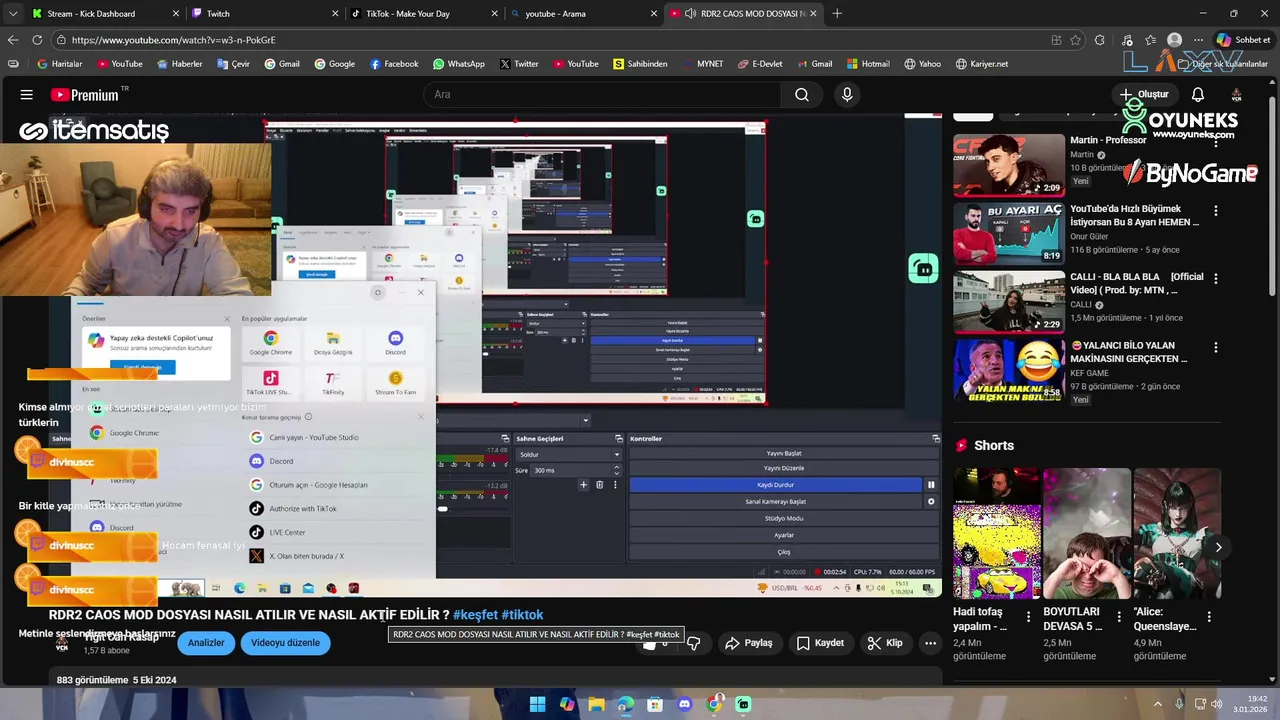This screenshot has height=720, width=1280.
Task: Open BOYUTLARI DEVASA short thumbnail
Action: click(x=1086, y=533)
